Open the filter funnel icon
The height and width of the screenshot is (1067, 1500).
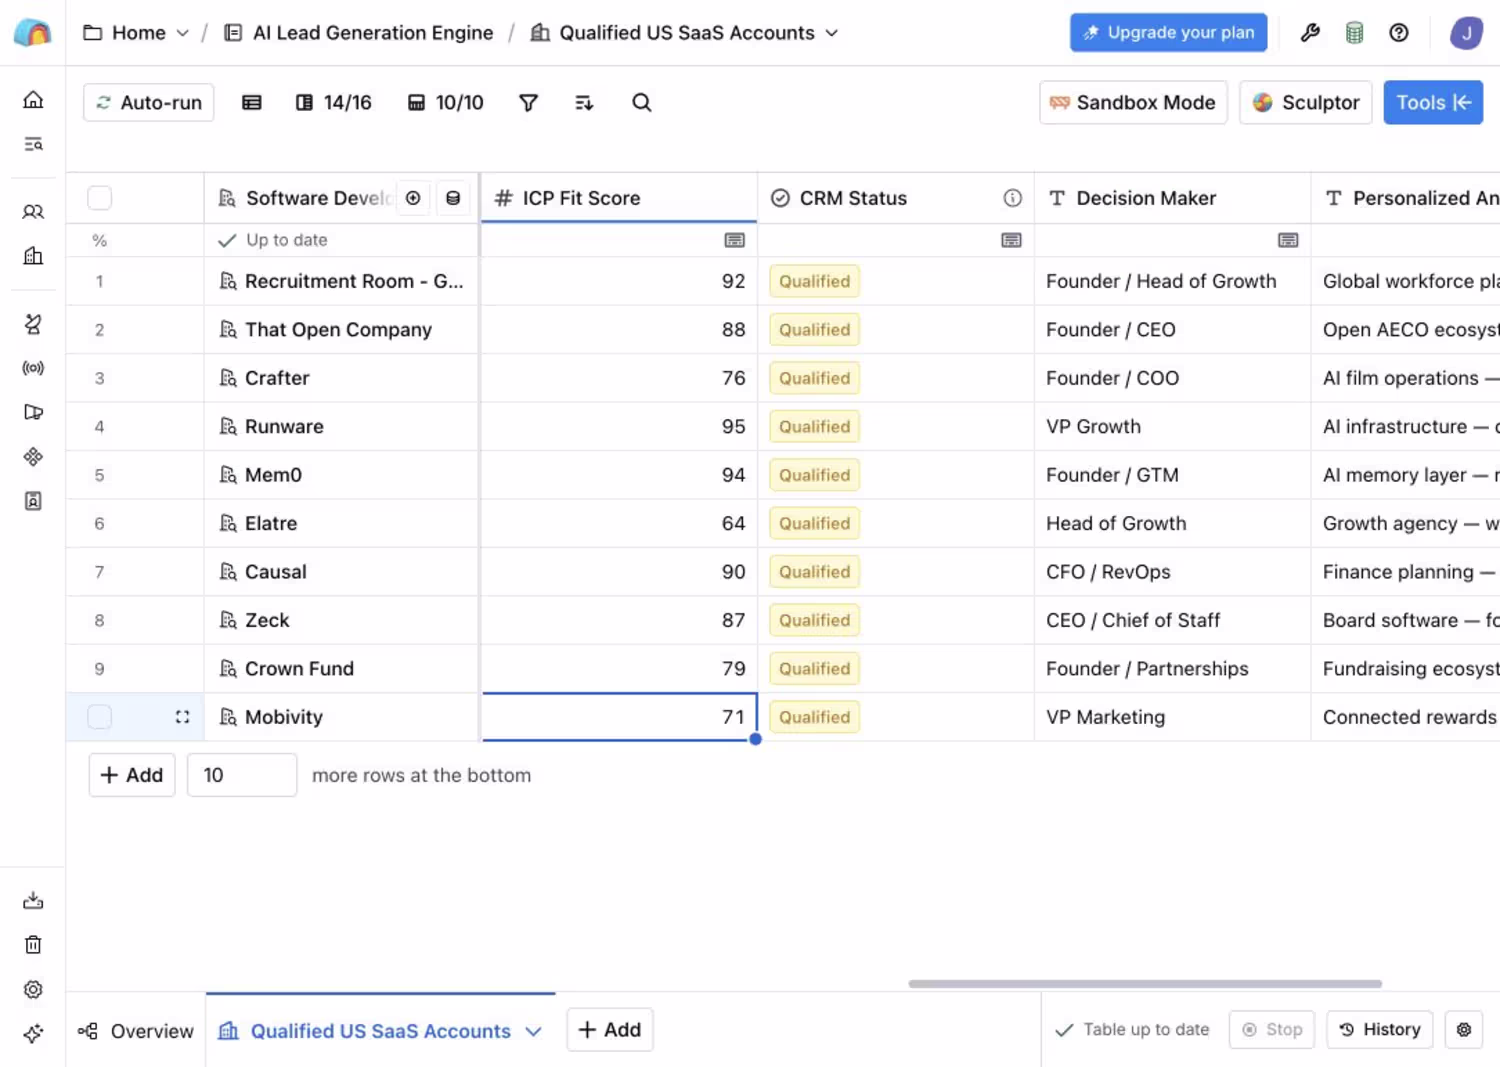(x=528, y=102)
